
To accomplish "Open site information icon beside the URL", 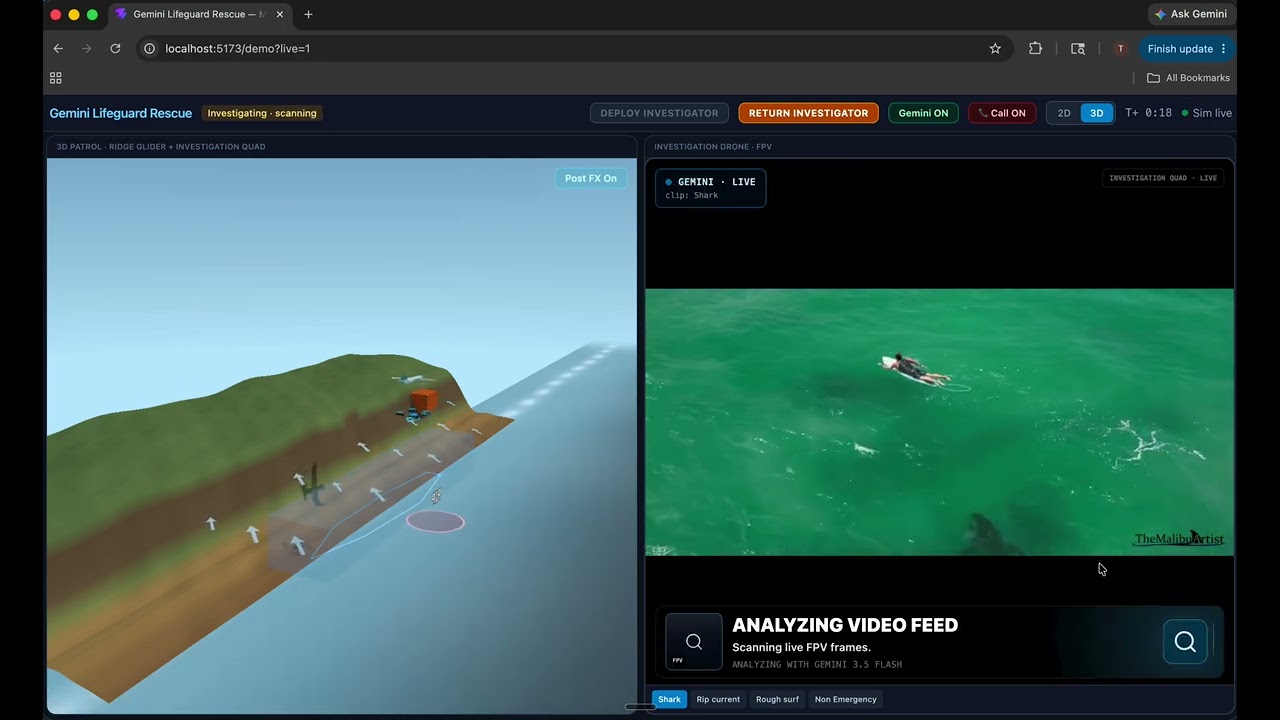I will click(149, 48).
